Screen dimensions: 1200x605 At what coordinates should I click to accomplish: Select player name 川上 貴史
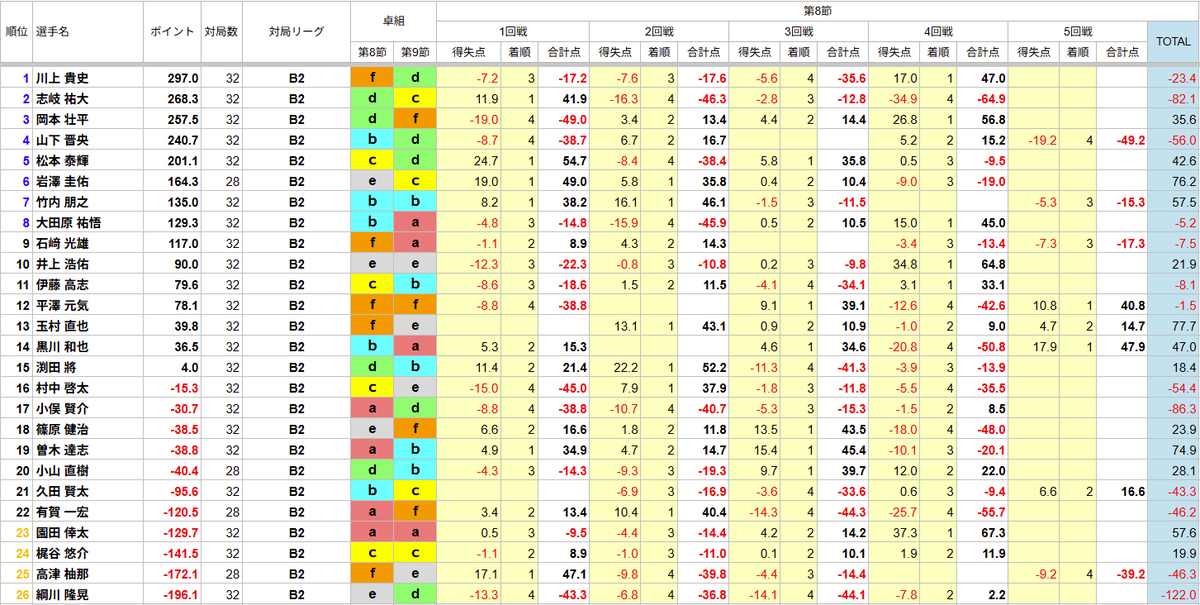pos(62,78)
